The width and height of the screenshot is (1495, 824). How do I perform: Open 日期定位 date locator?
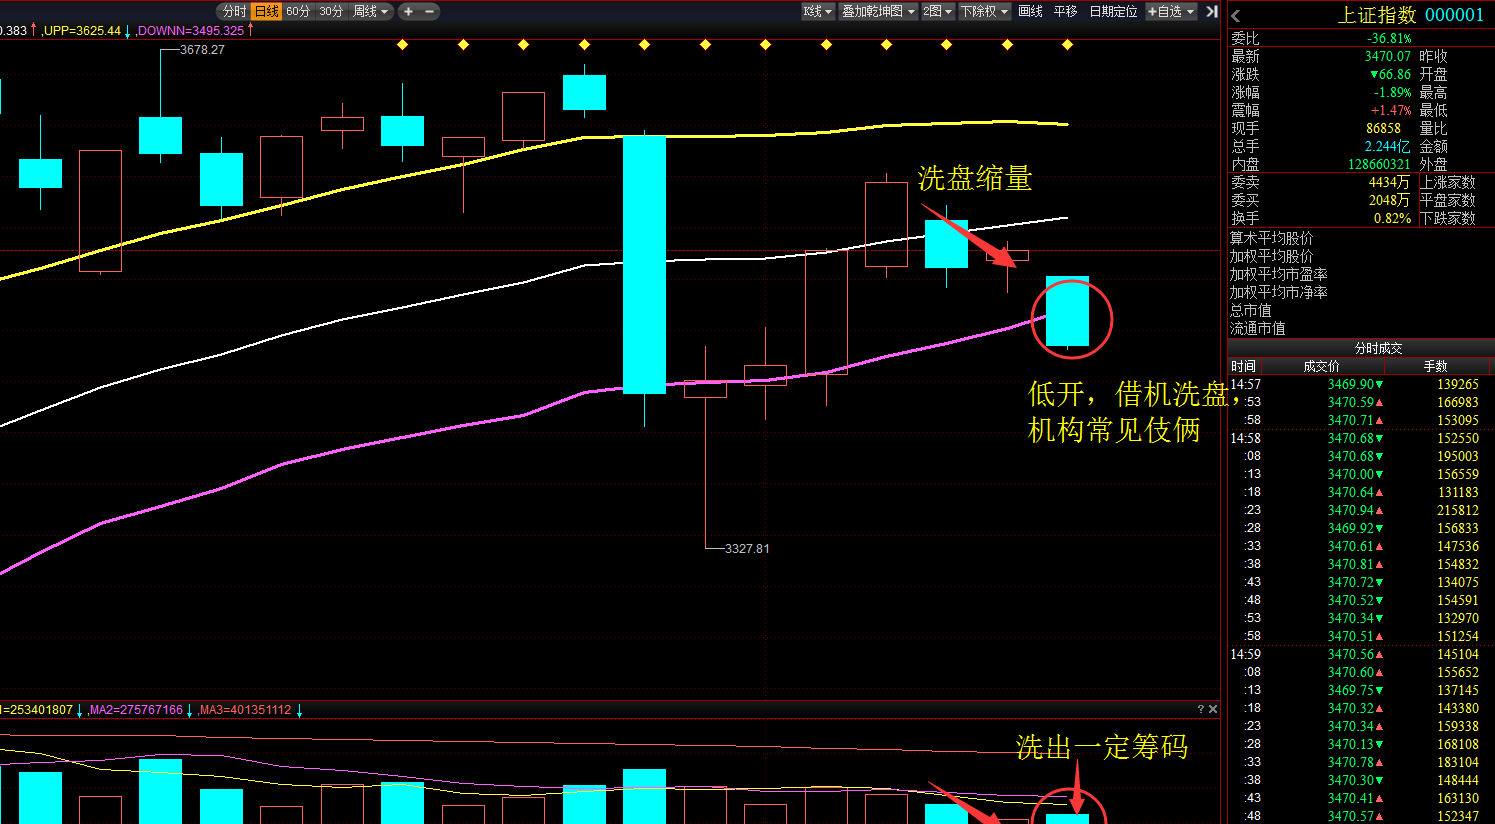point(1113,11)
